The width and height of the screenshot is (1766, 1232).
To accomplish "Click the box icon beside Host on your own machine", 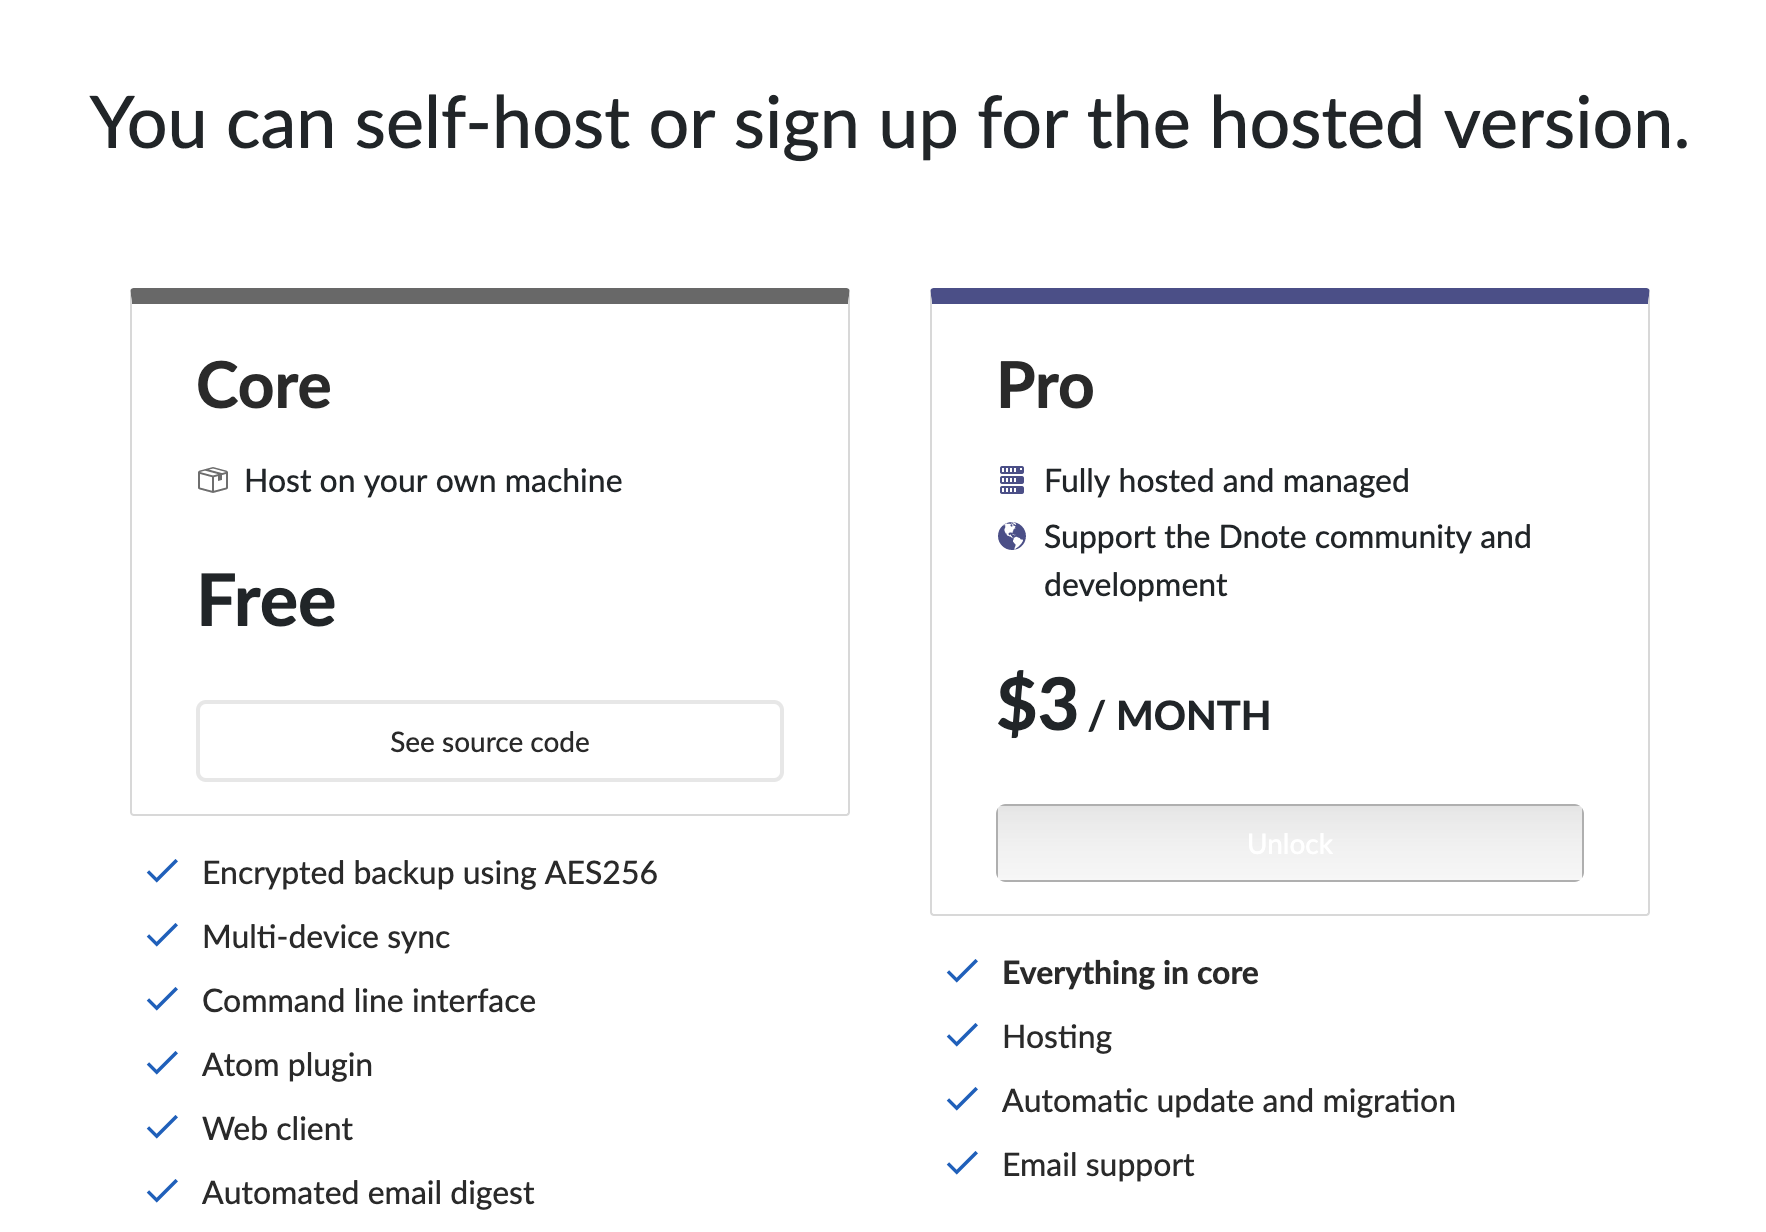I will tap(212, 481).
